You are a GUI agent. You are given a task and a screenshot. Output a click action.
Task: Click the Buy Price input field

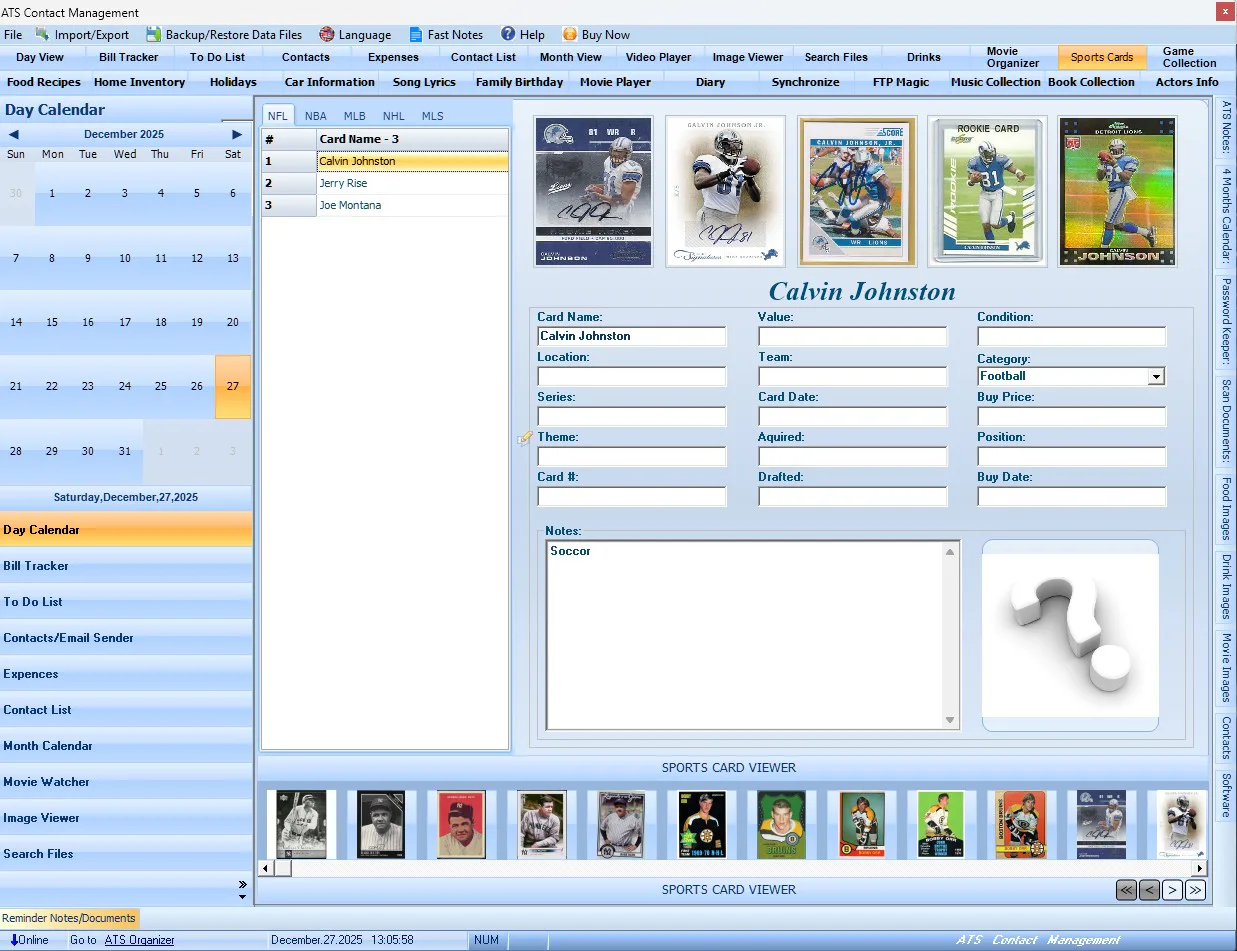point(1072,416)
